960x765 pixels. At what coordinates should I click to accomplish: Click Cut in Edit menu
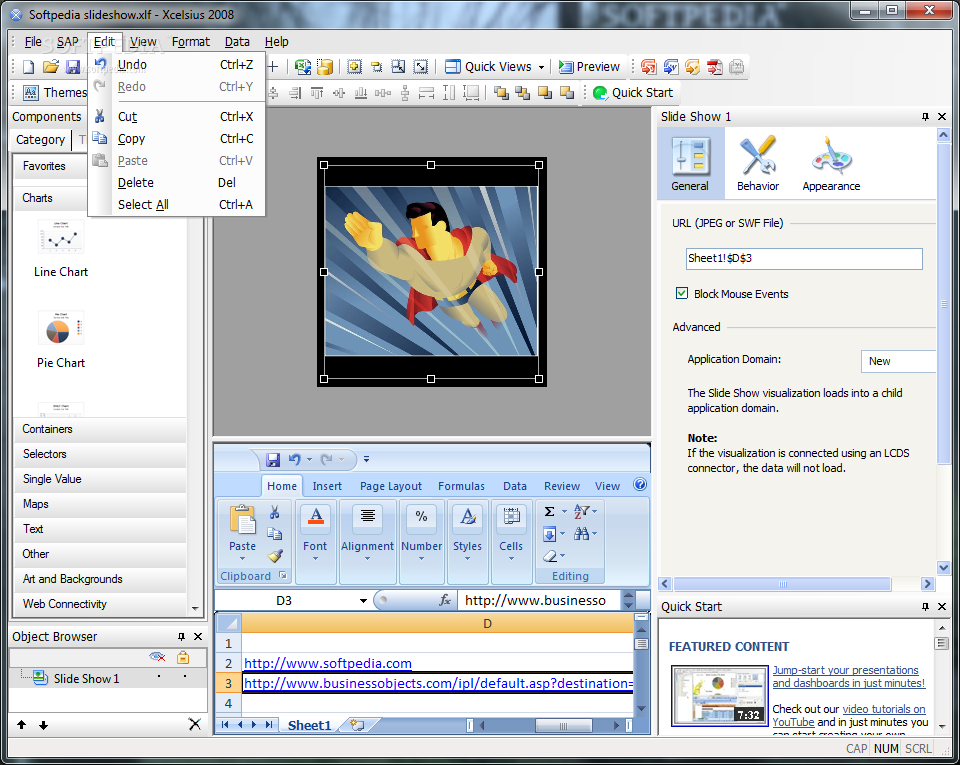click(x=176, y=116)
